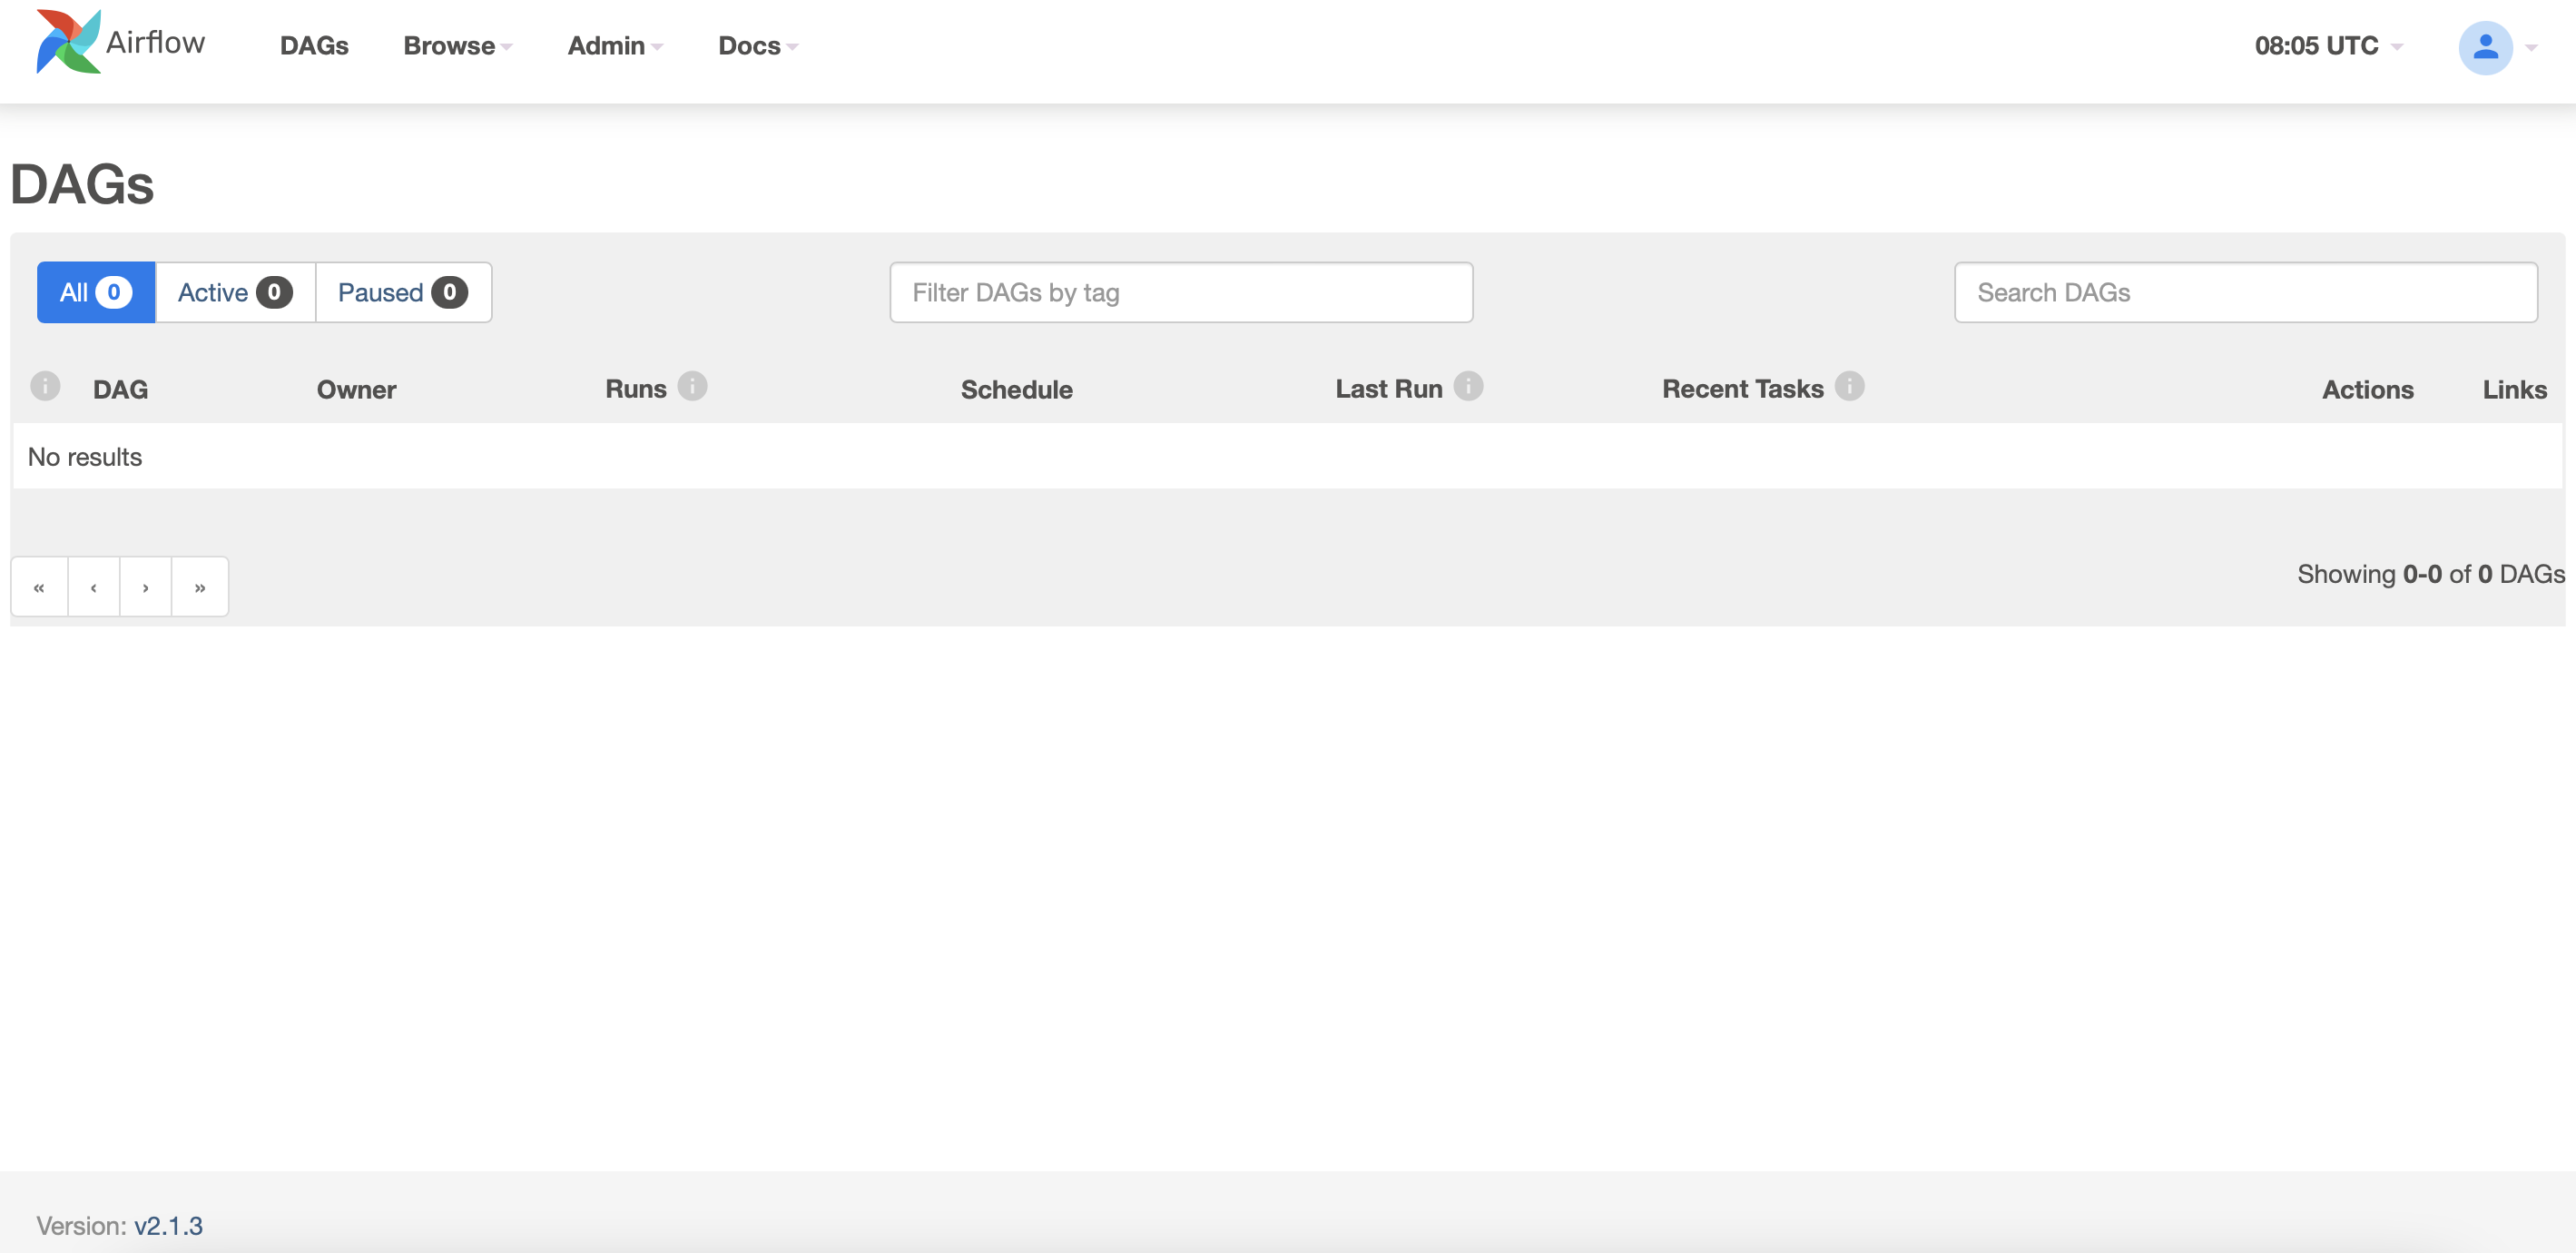Show All DAGs filter
This screenshot has height=1253, width=2576.
(95, 292)
